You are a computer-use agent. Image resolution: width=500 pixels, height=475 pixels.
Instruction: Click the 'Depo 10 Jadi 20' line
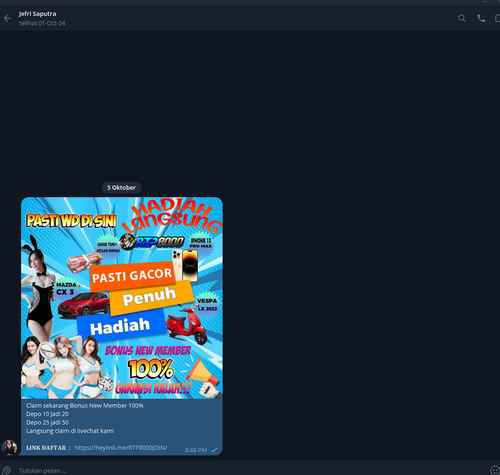pos(47,414)
